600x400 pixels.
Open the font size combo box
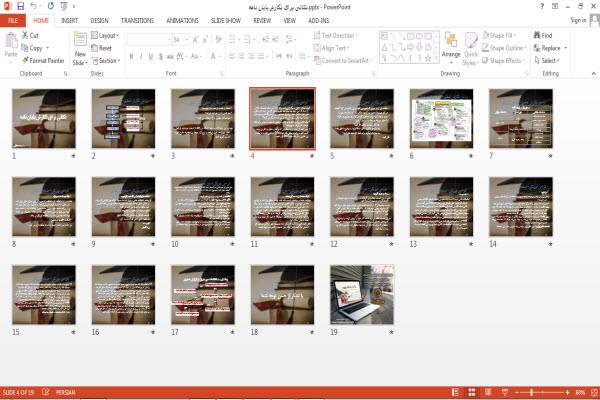(181, 39)
